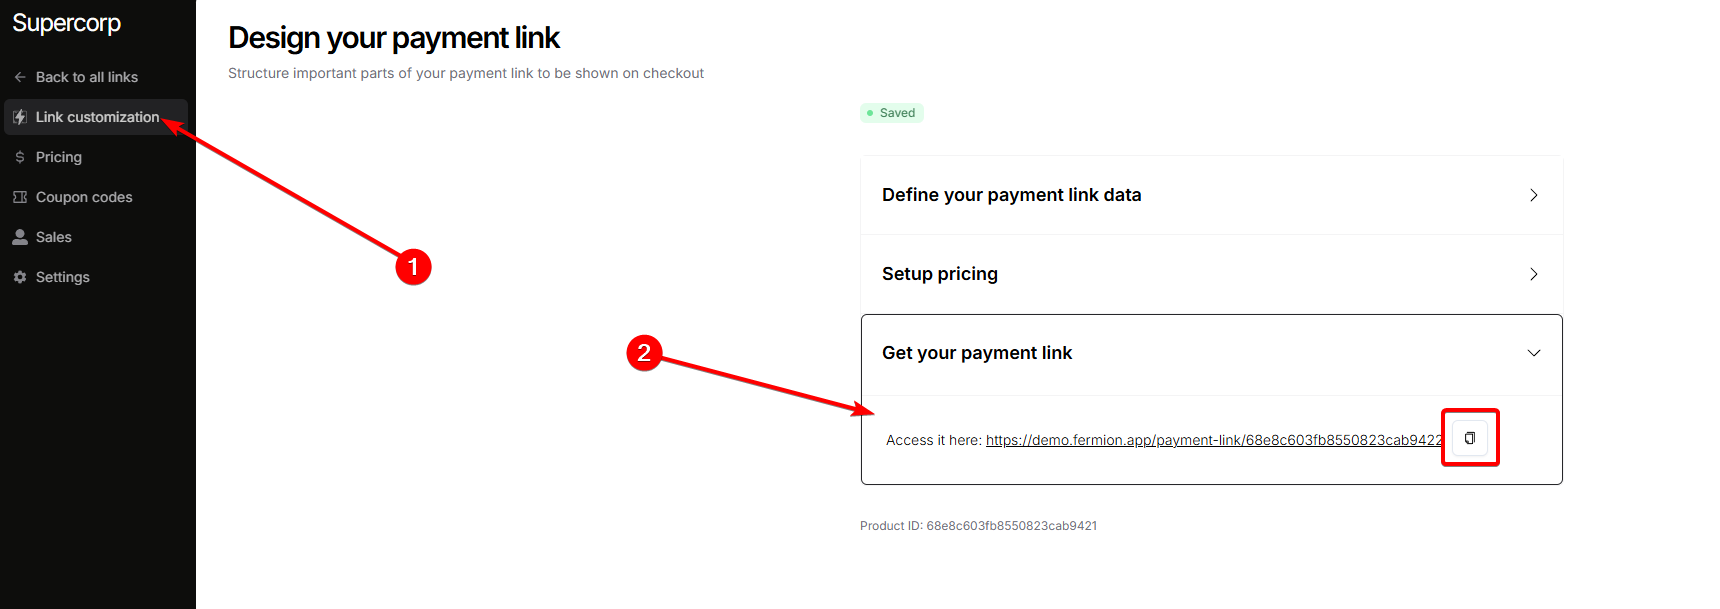Return via Back to all links text
The width and height of the screenshot is (1720, 609).
click(x=87, y=77)
